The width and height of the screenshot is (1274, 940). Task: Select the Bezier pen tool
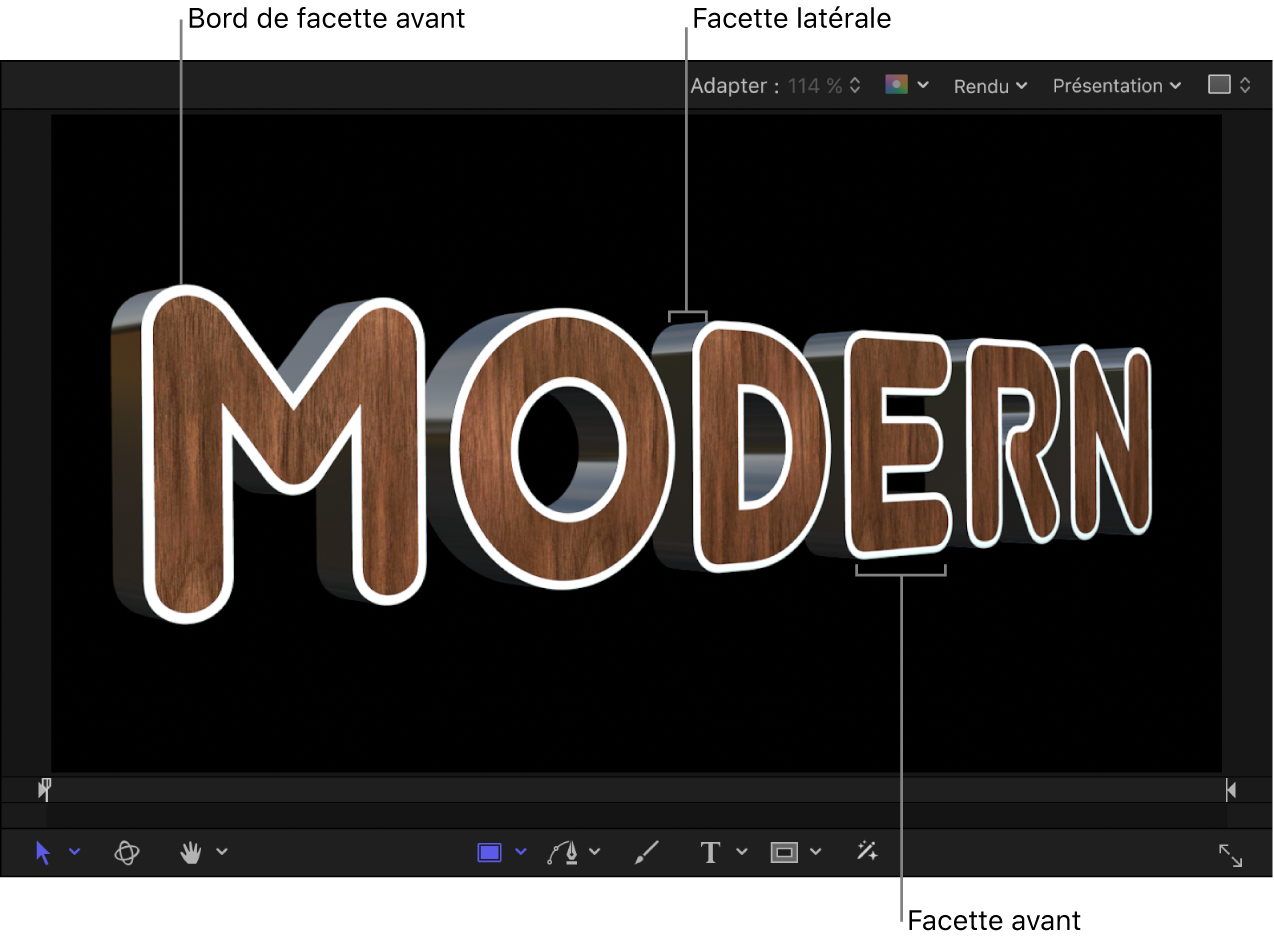(x=564, y=852)
